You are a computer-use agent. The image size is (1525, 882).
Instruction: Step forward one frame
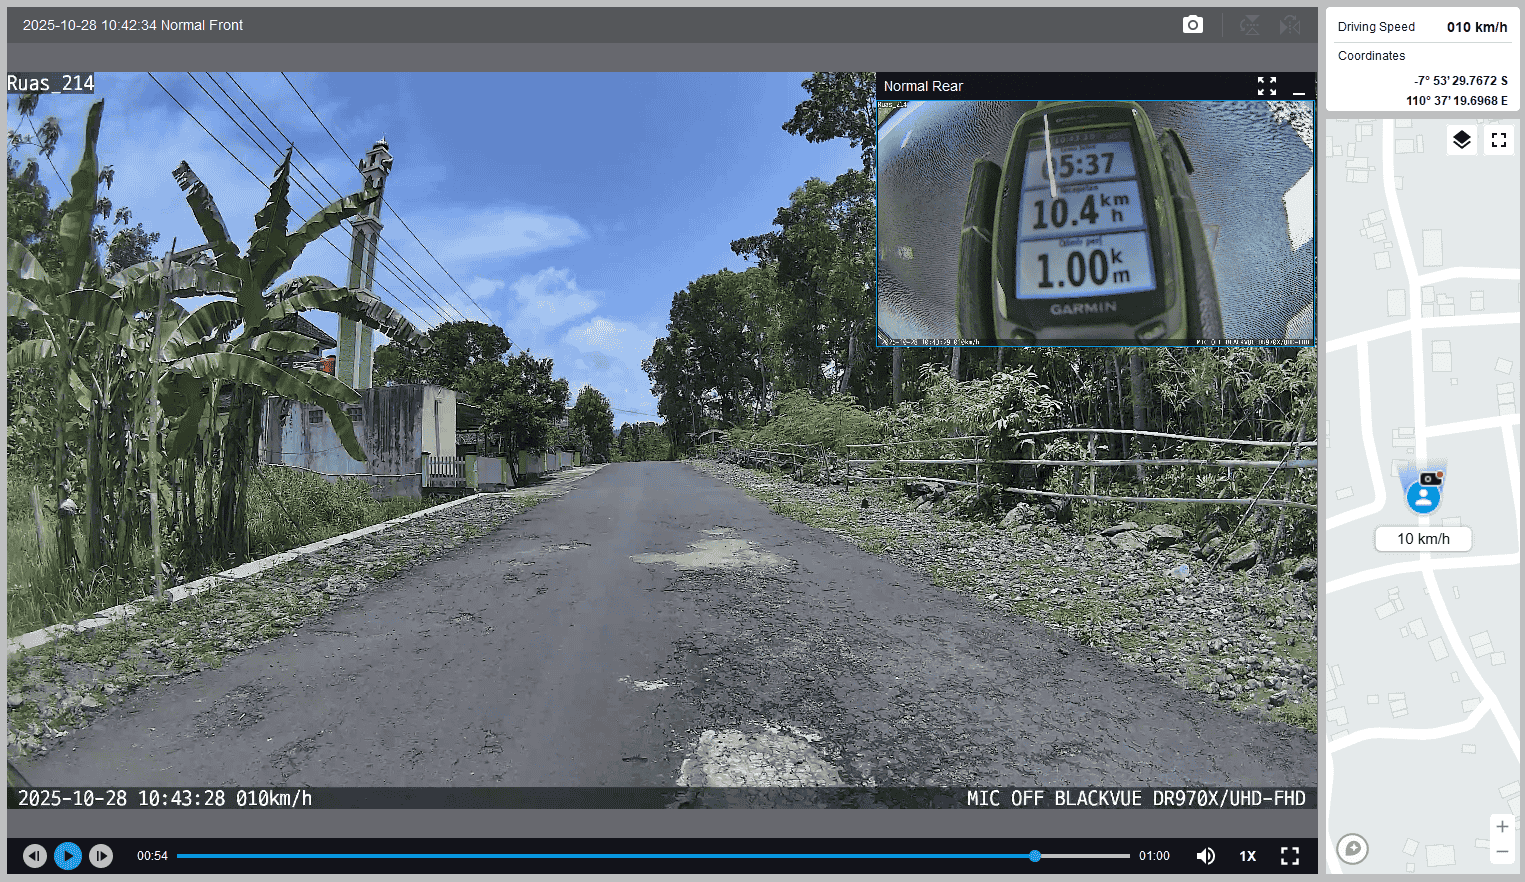pos(101,856)
